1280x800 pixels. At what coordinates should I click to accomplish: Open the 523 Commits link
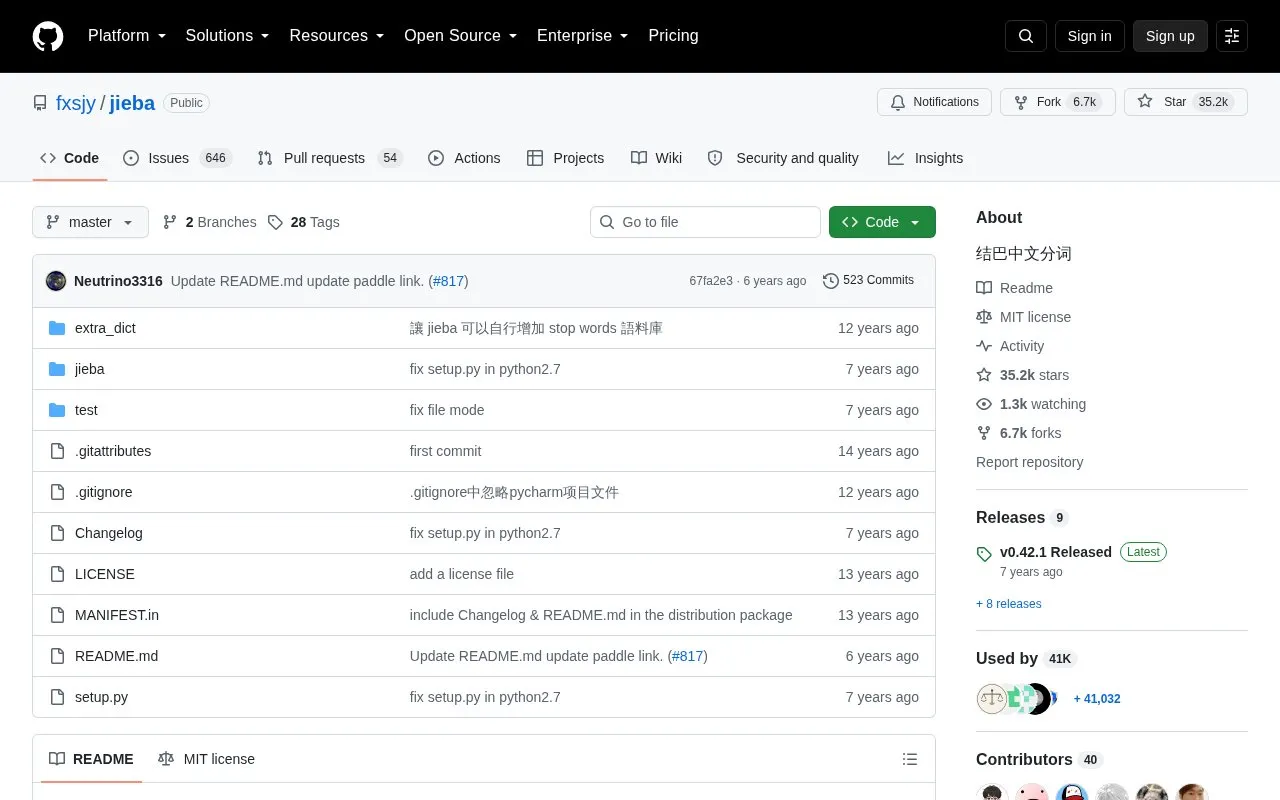pos(868,281)
